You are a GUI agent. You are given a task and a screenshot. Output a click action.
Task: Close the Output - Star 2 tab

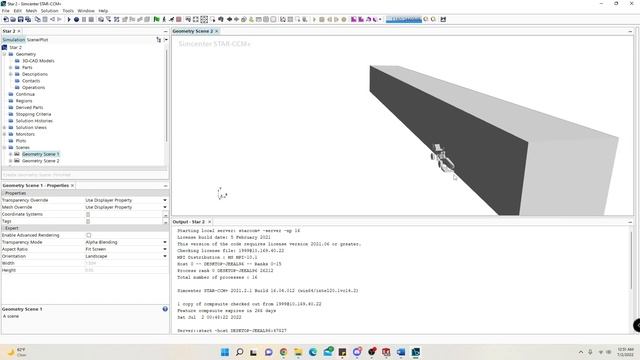coord(209,222)
